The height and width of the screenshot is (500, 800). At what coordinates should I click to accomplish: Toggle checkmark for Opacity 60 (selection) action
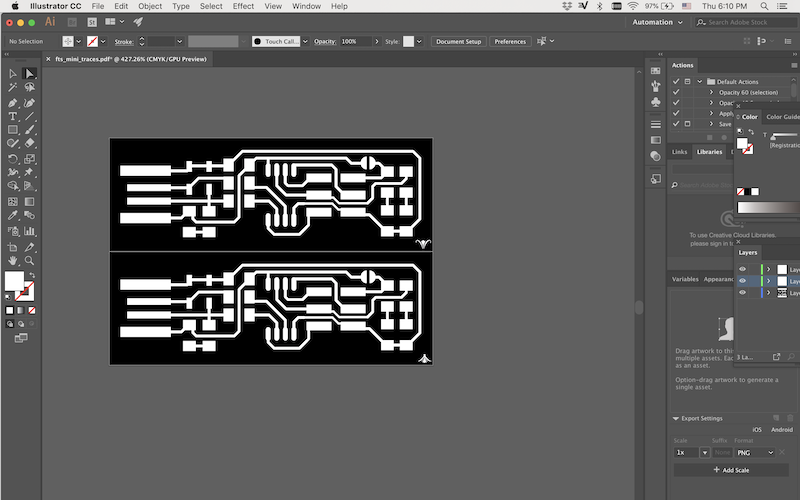[x=676, y=92]
